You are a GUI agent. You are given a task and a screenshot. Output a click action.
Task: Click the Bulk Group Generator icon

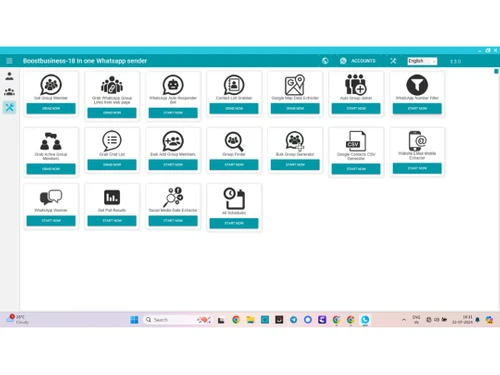pos(295,141)
